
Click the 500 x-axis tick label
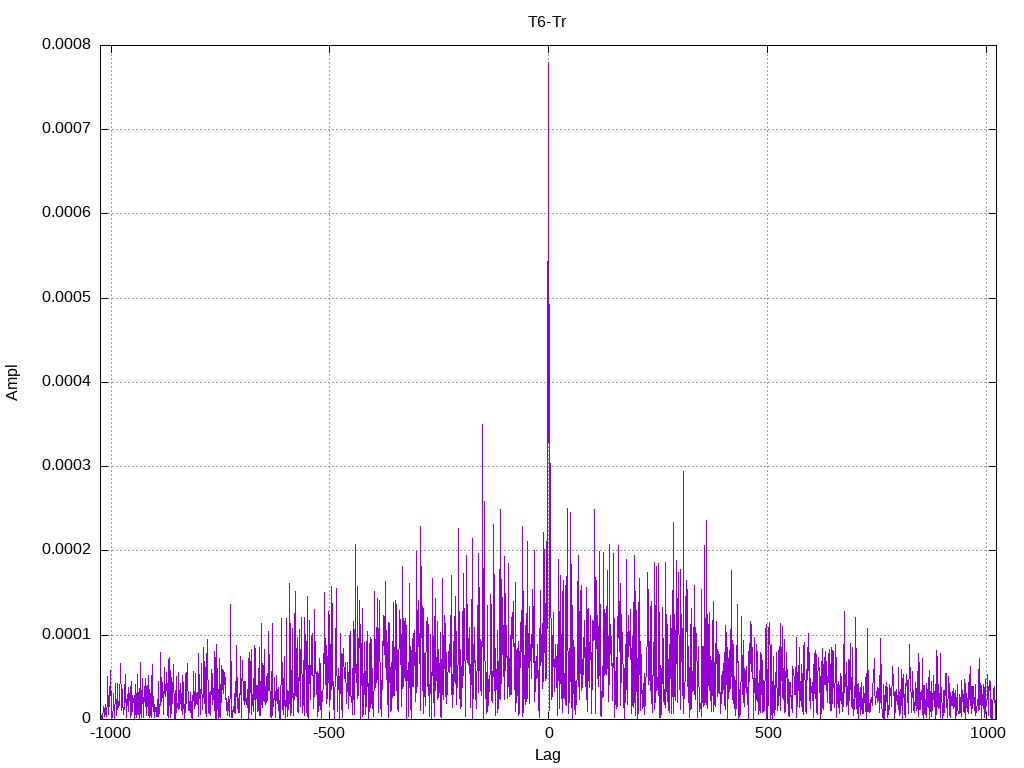[768, 733]
